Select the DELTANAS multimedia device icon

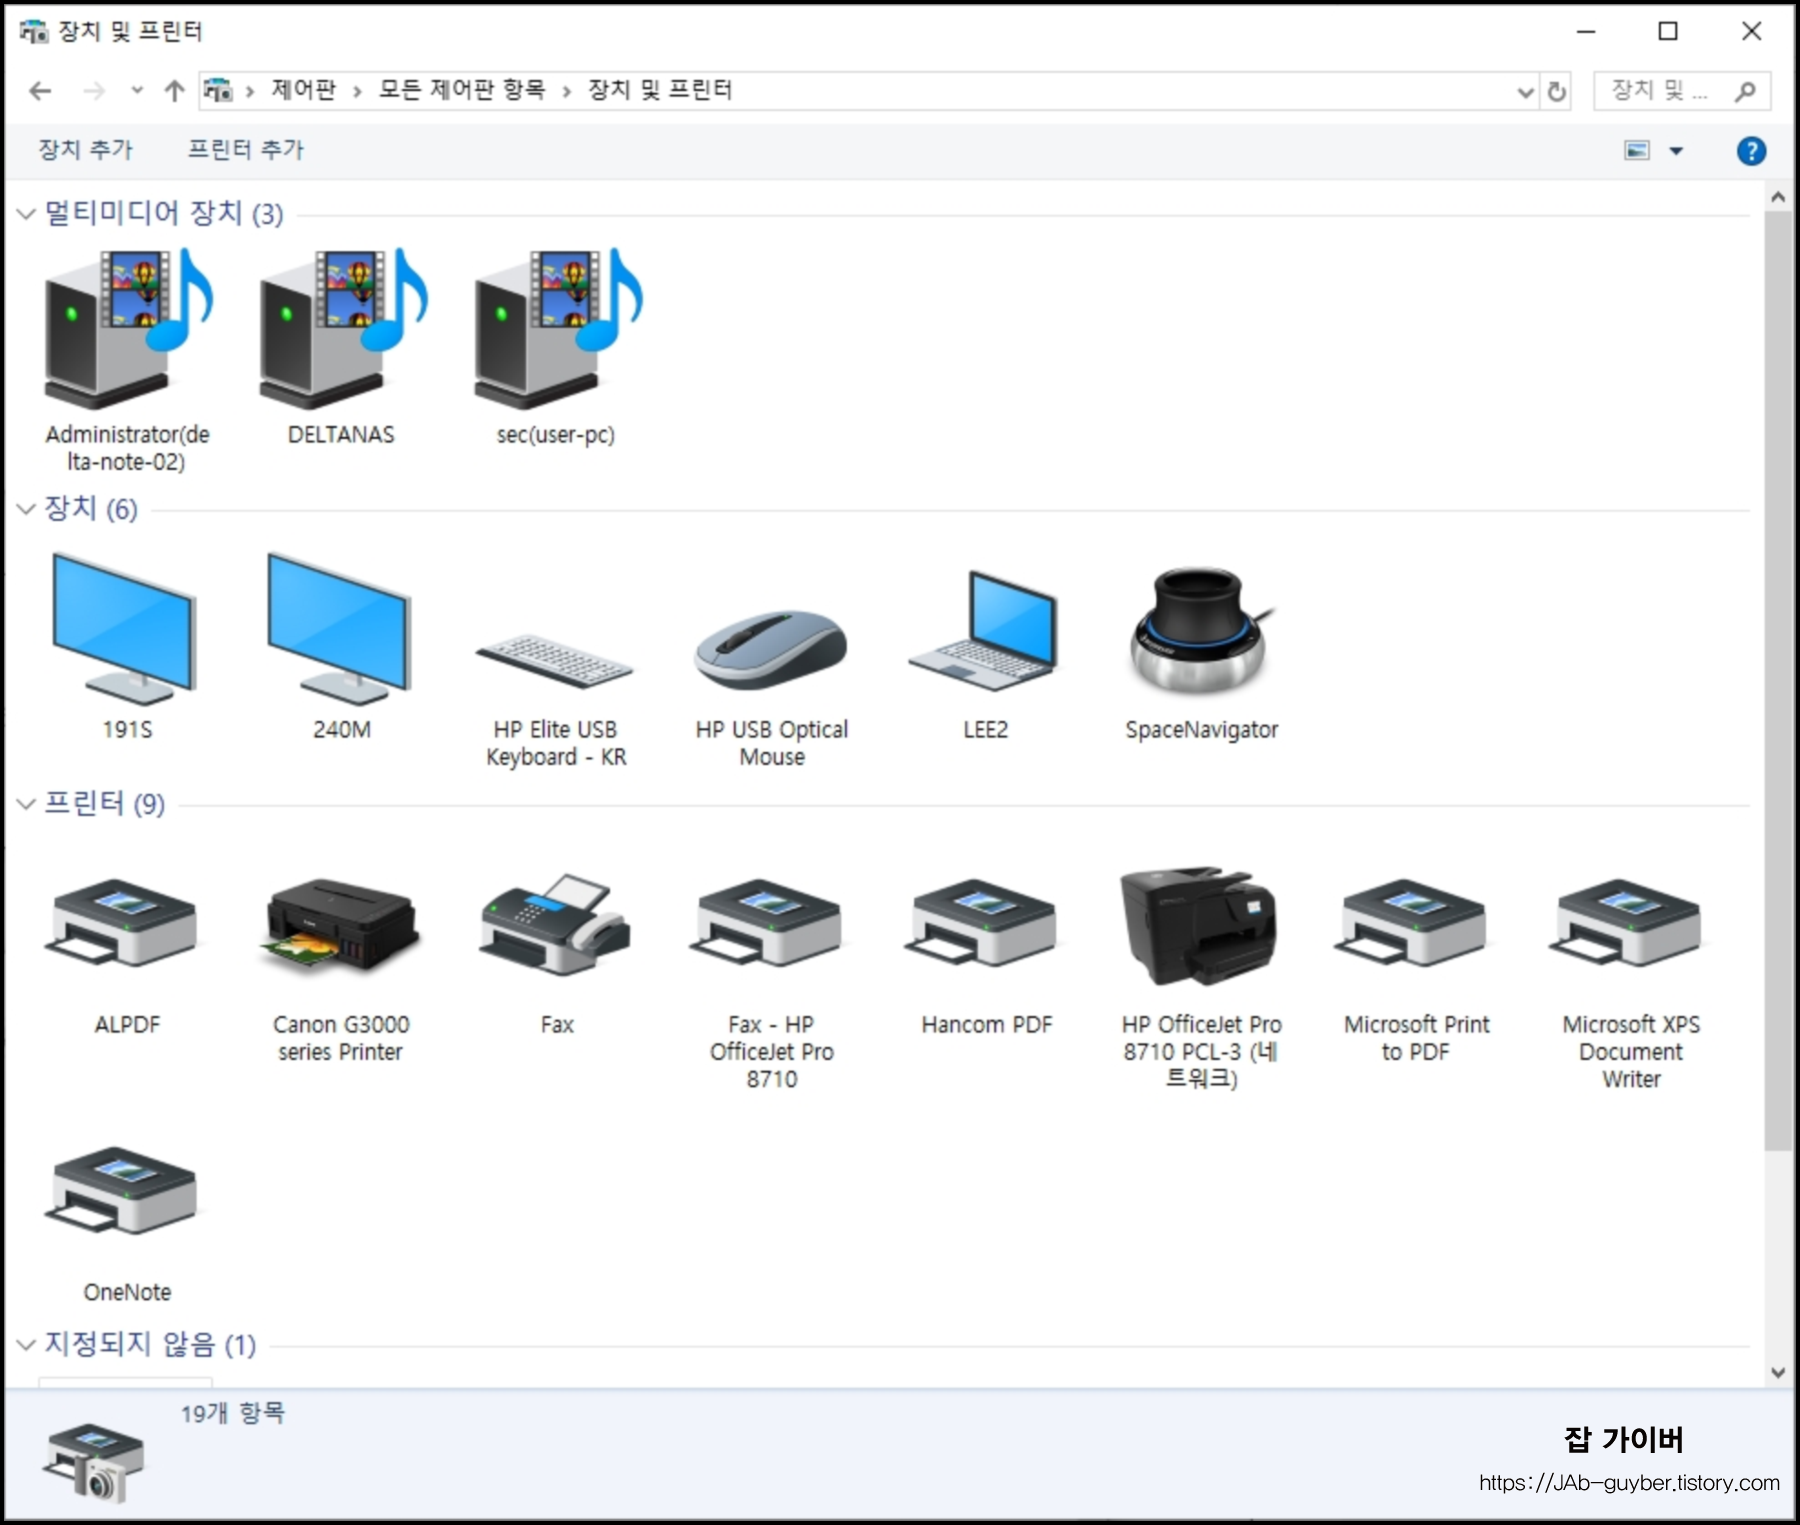343,328
